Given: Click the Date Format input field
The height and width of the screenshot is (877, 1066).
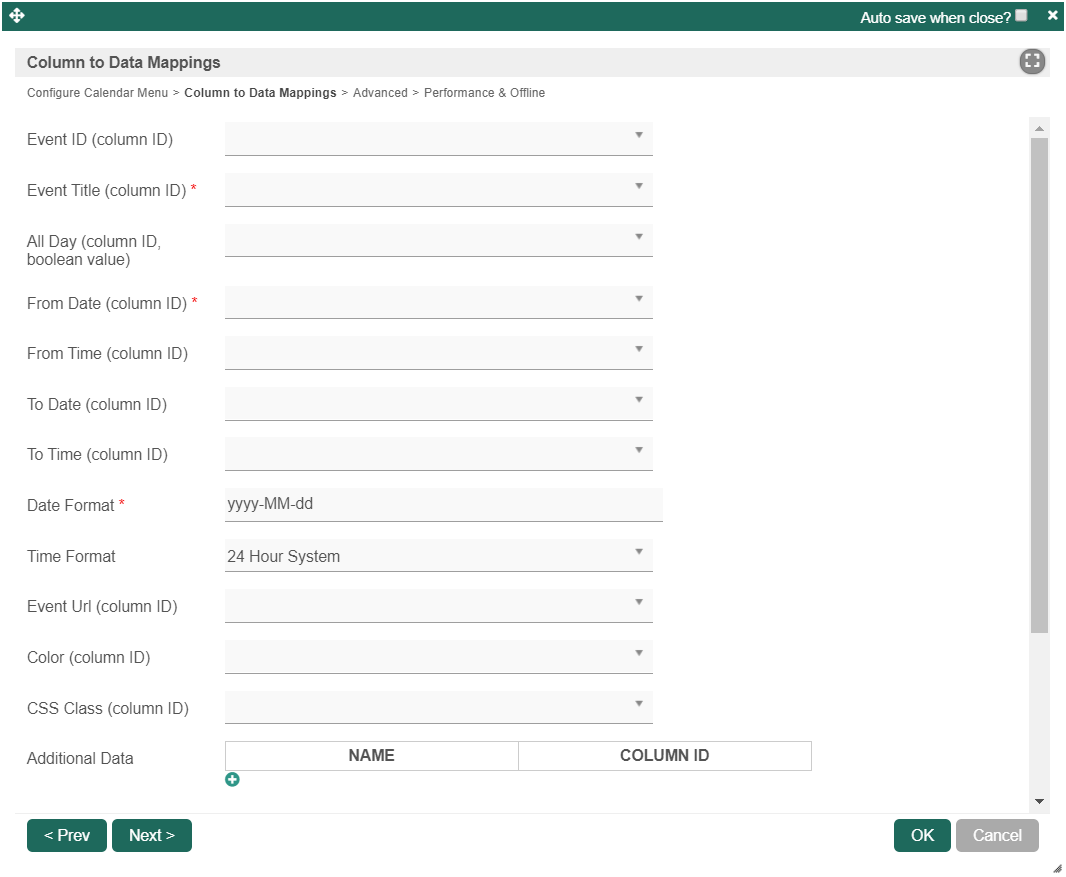Looking at the screenshot, I should 443,505.
